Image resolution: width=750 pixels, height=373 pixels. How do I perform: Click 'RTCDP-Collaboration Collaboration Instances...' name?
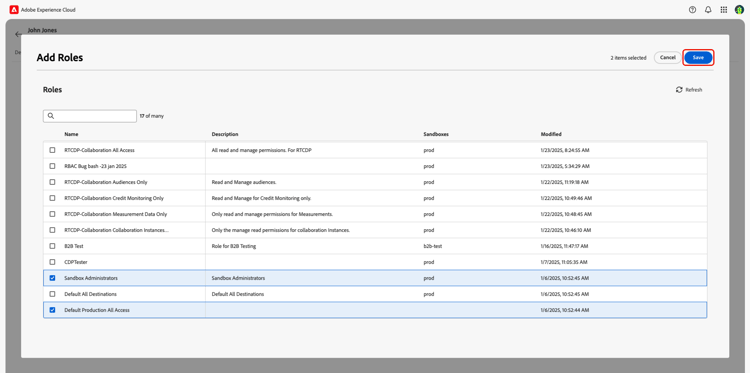pyautogui.click(x=116, y=230)
